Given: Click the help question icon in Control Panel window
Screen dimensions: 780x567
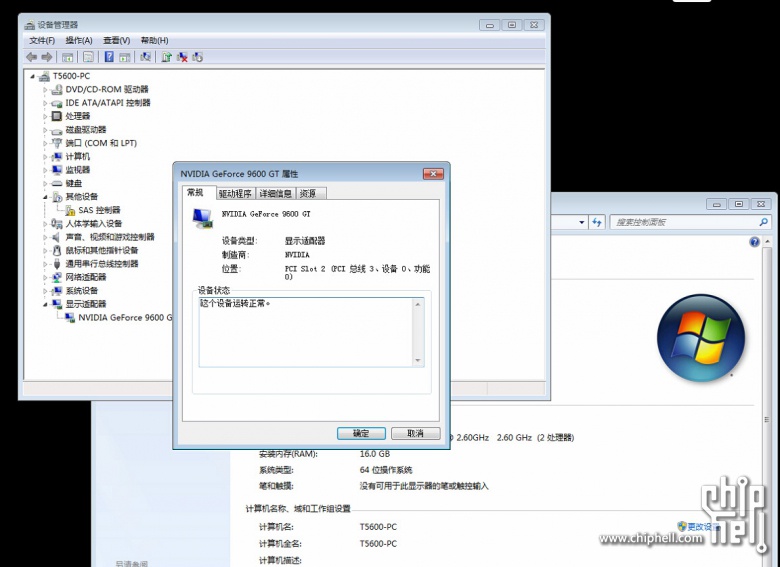Looking at the screenshot, I should 755,242.
